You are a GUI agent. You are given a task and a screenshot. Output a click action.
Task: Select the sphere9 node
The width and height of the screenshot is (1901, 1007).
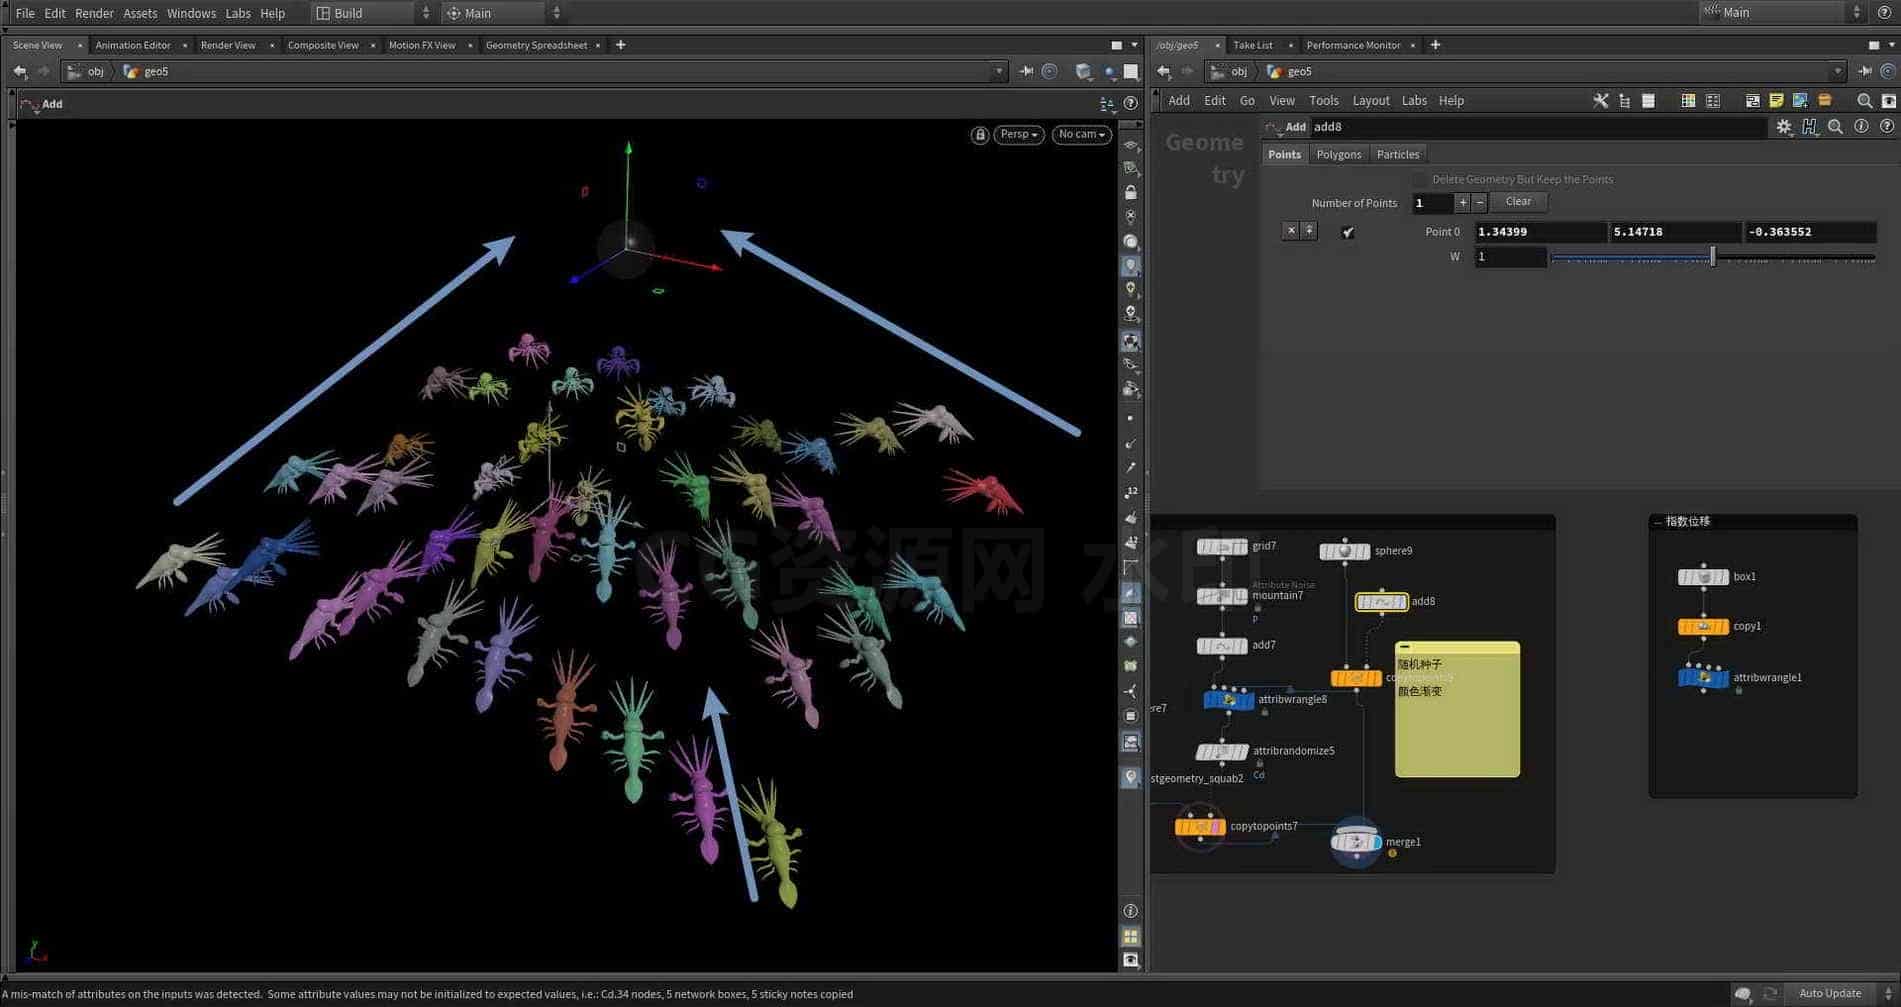pos(1344,551)
